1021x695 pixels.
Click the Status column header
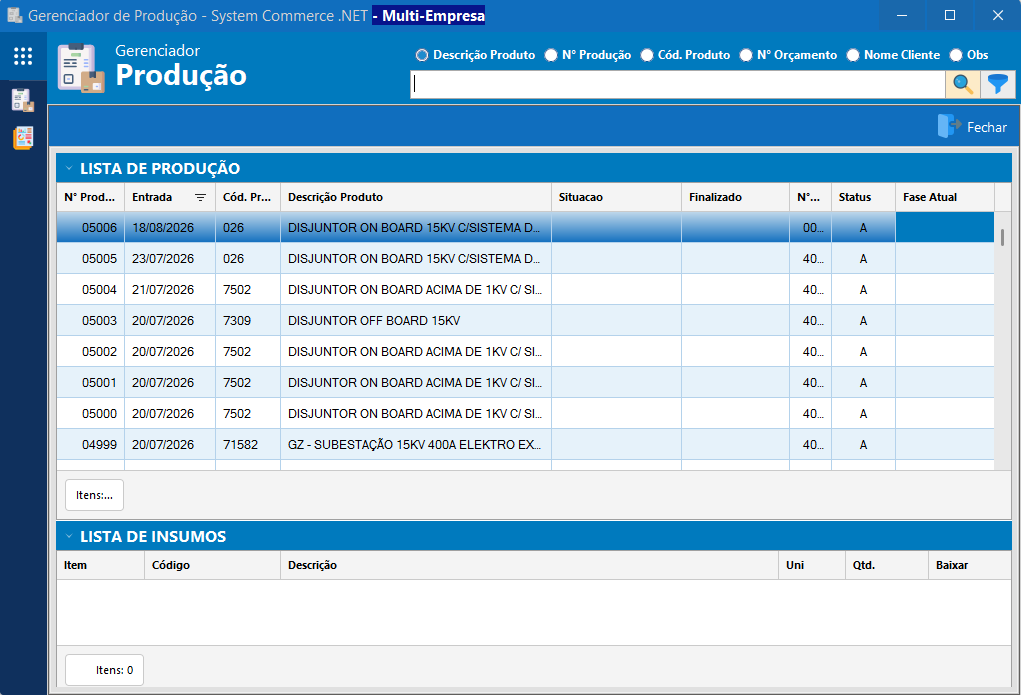pyautogui.click(x=863, y=197)
